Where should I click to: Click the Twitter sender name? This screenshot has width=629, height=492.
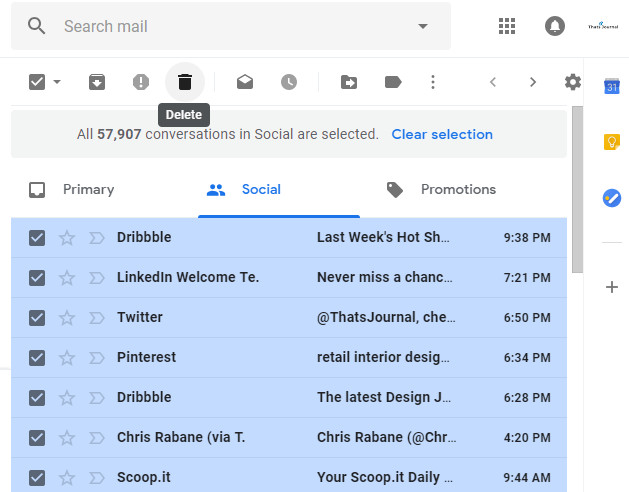[140, 317]
